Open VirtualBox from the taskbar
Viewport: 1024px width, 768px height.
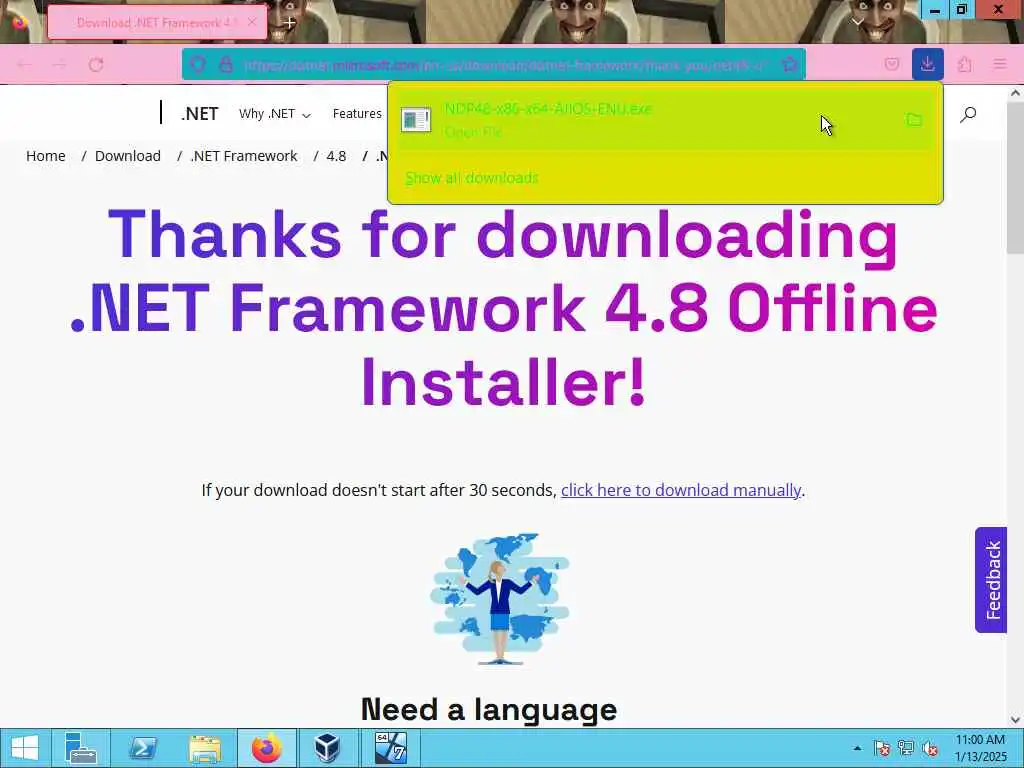click(x=328, y=748)
